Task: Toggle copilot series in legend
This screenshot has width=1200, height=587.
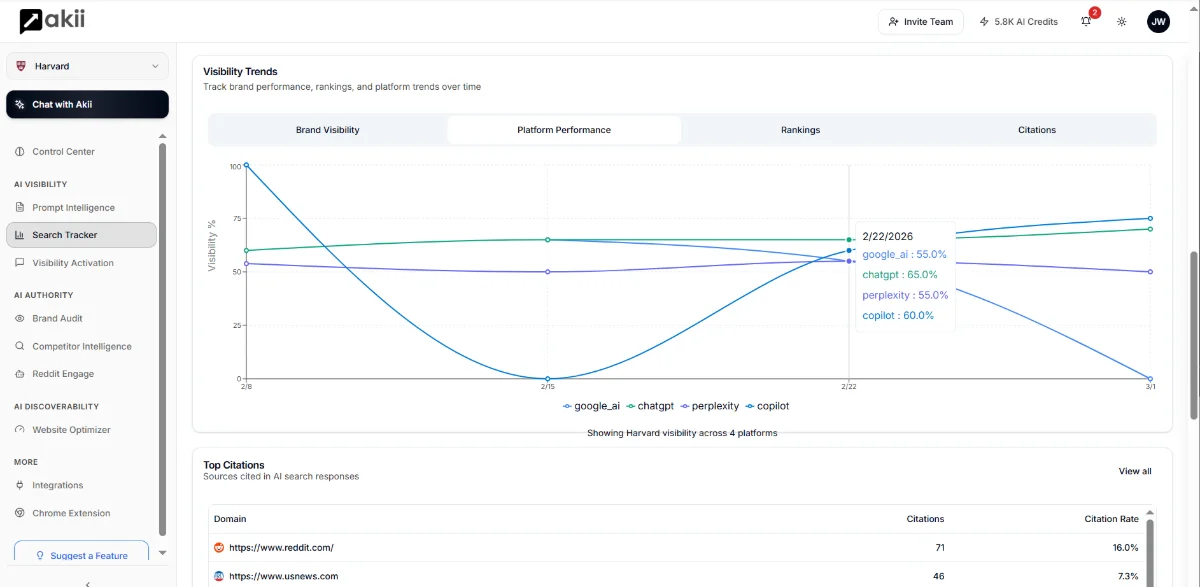Action: 768,406
